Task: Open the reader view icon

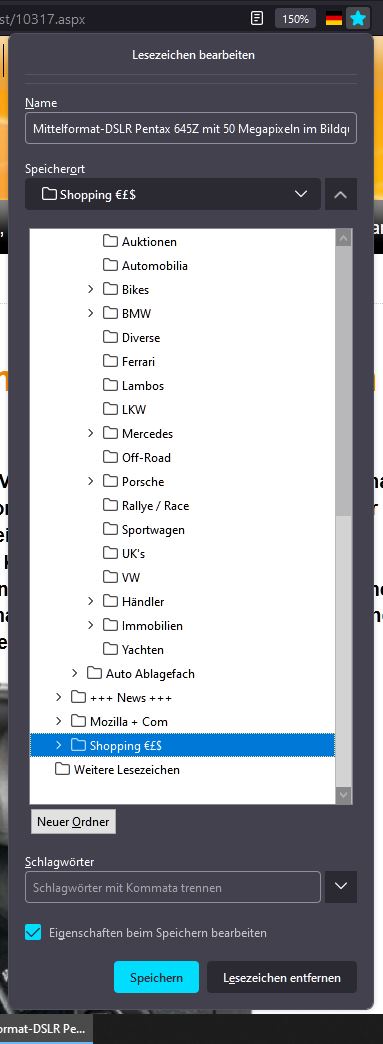Action: point(257,18)
